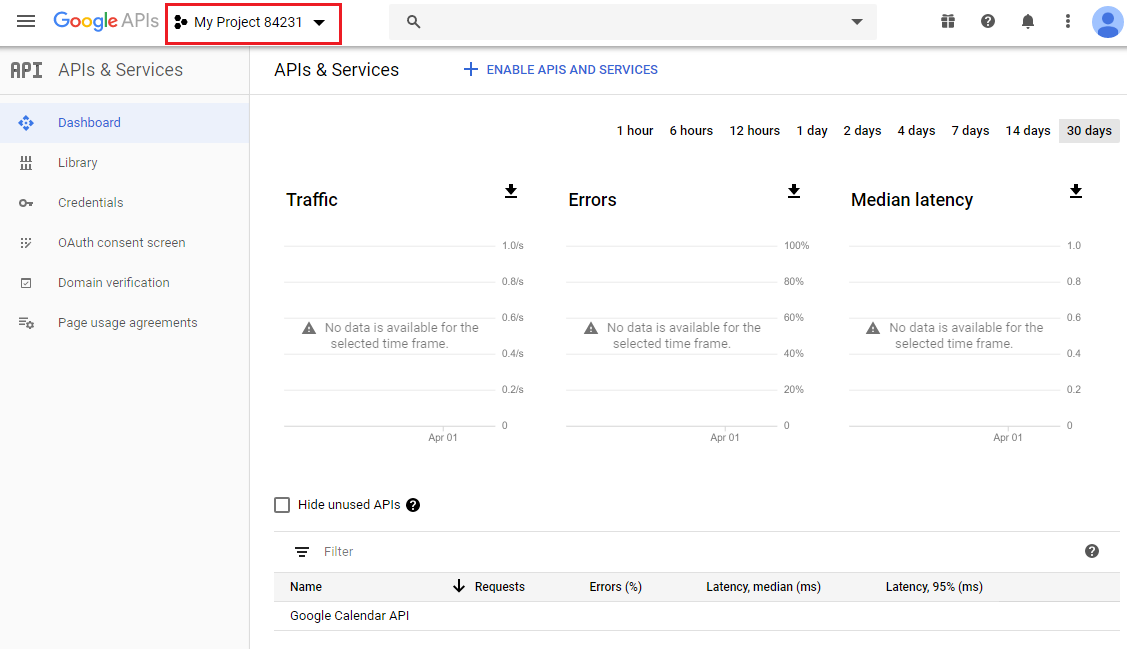Select the 7 days time range
Screen dimensions: 1127x649
(x=970, y=131)
